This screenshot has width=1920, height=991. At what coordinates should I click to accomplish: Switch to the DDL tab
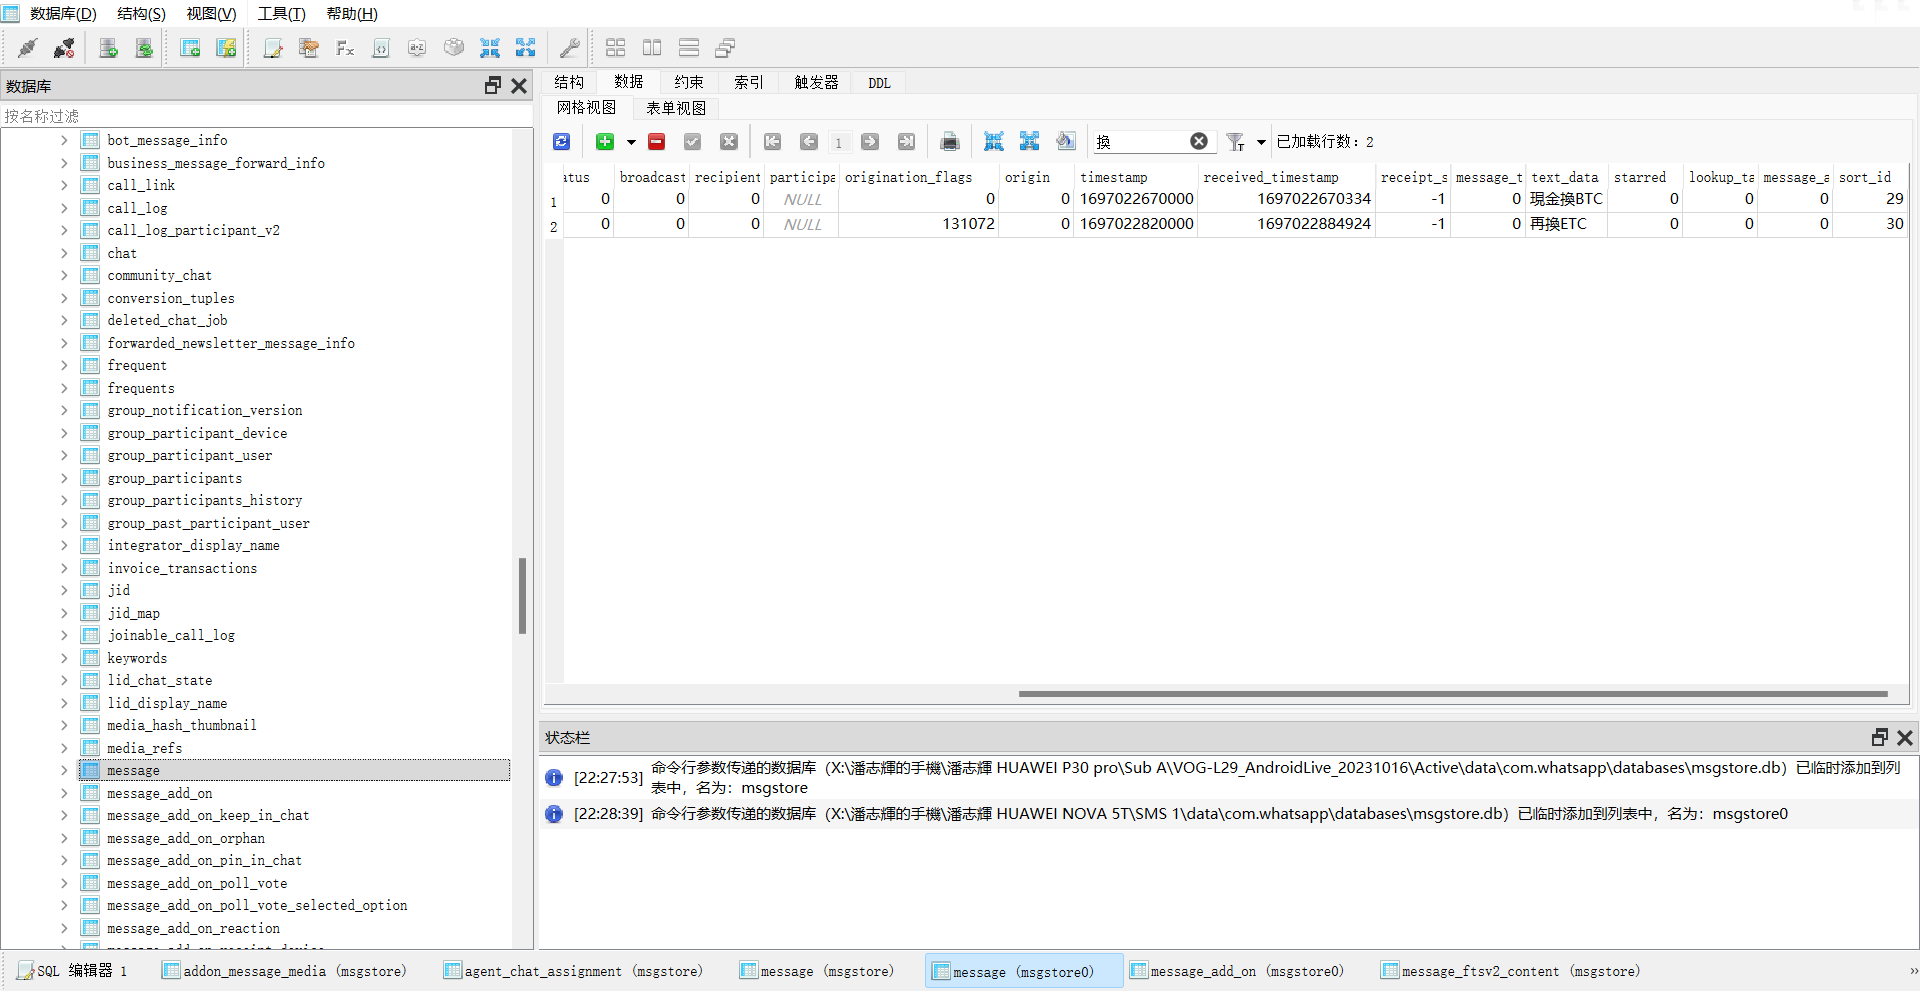coord(879,82)
